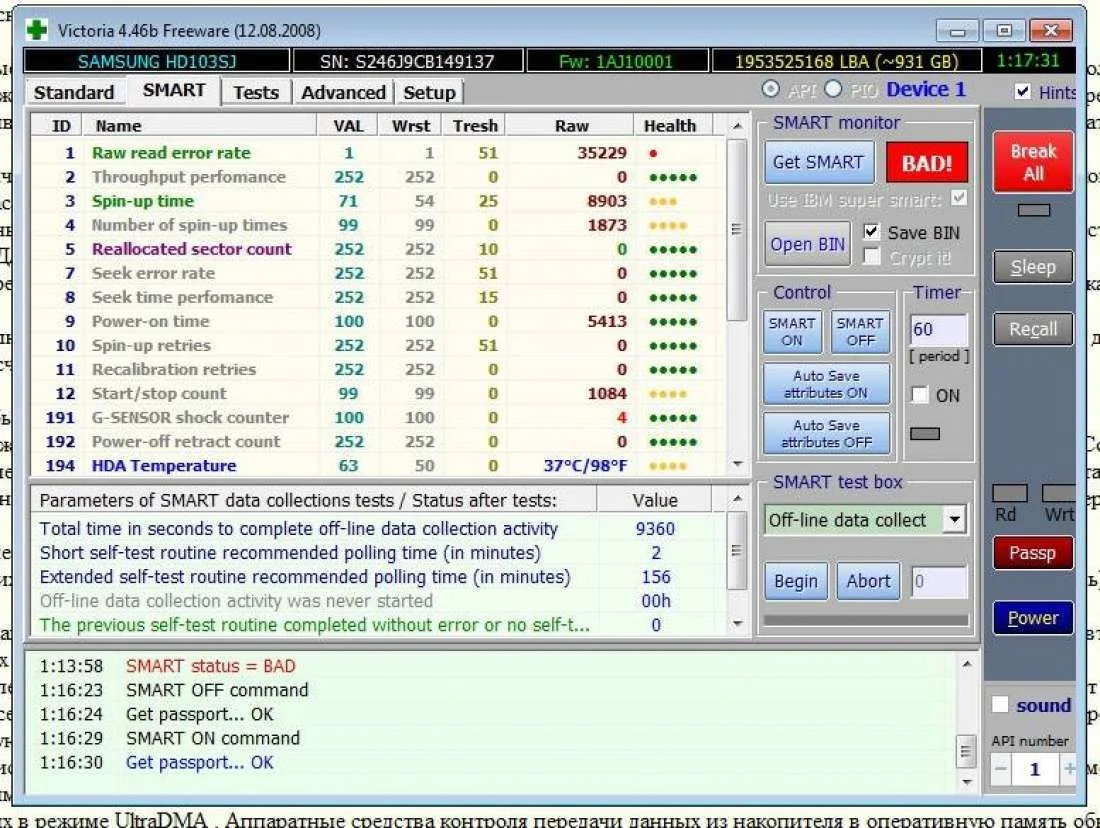The image size is (1100, 828).
Task: Click up arrow of log panel scrollbar
Action: pos(967,664)
